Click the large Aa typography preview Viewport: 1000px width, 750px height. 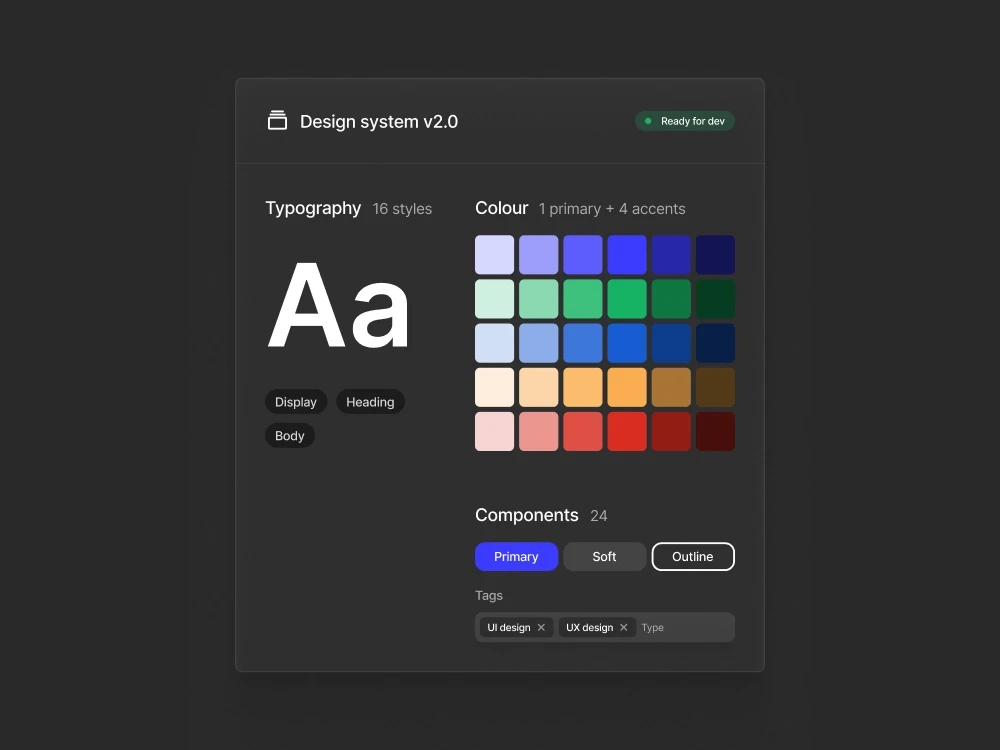pos(339,305)
